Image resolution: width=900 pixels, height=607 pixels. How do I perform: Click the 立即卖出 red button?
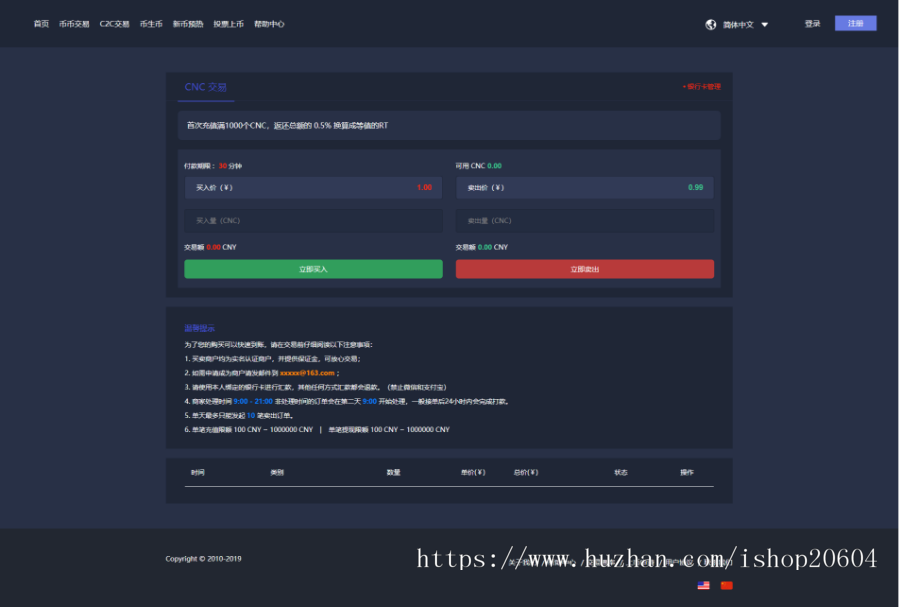click(x=585, y=268)
